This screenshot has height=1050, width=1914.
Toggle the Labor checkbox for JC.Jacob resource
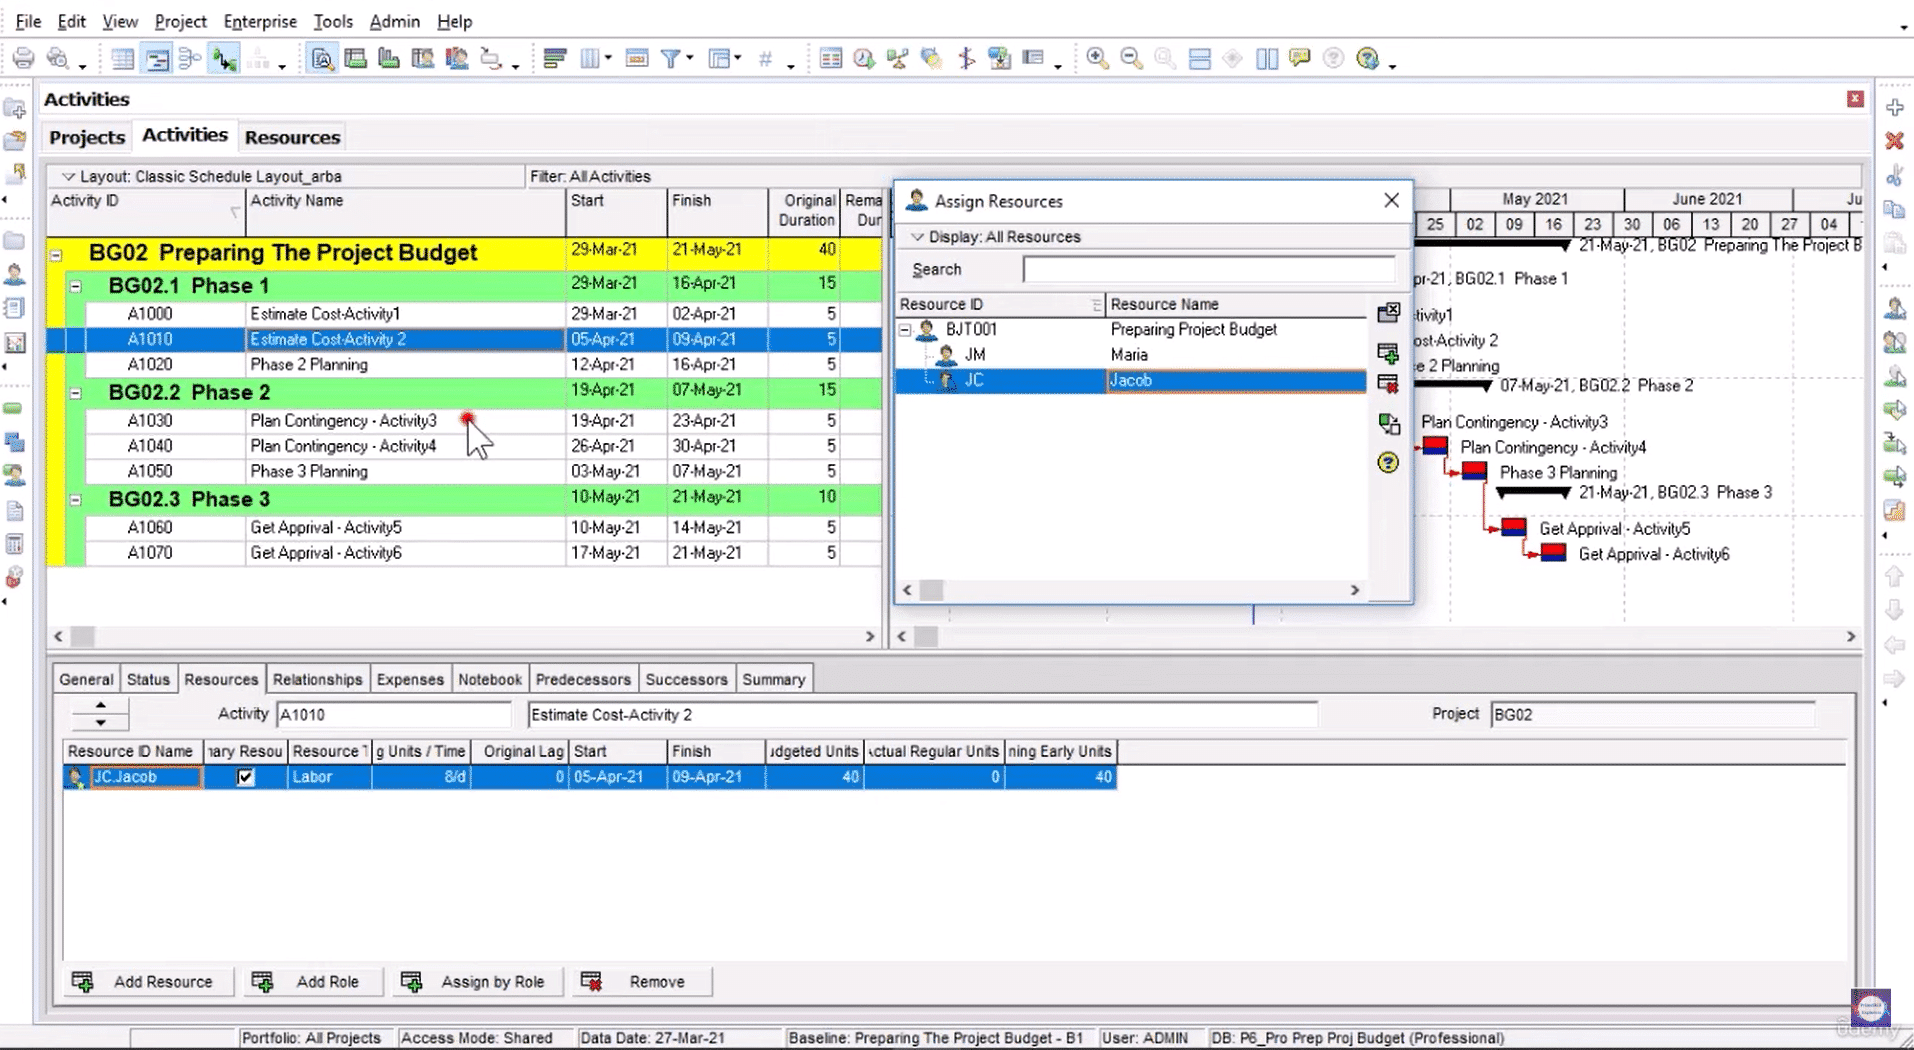[x=246, y=777]
